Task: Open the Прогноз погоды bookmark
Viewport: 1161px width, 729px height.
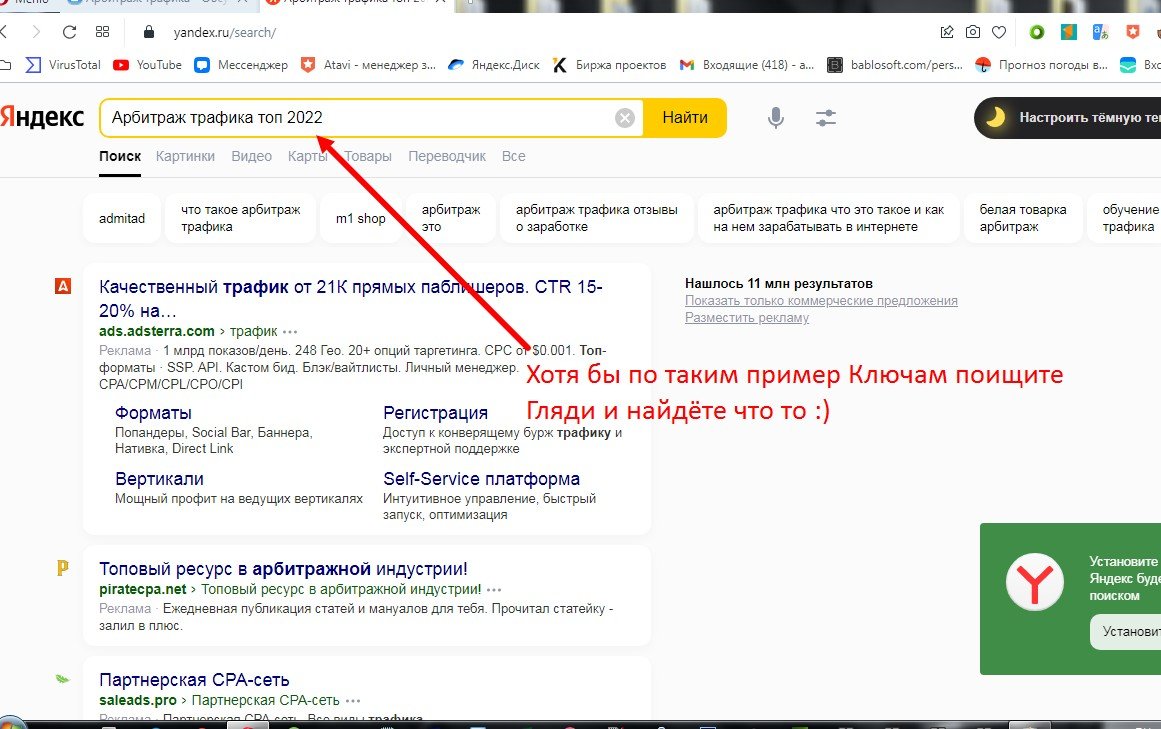Action: pos(1041,65)
